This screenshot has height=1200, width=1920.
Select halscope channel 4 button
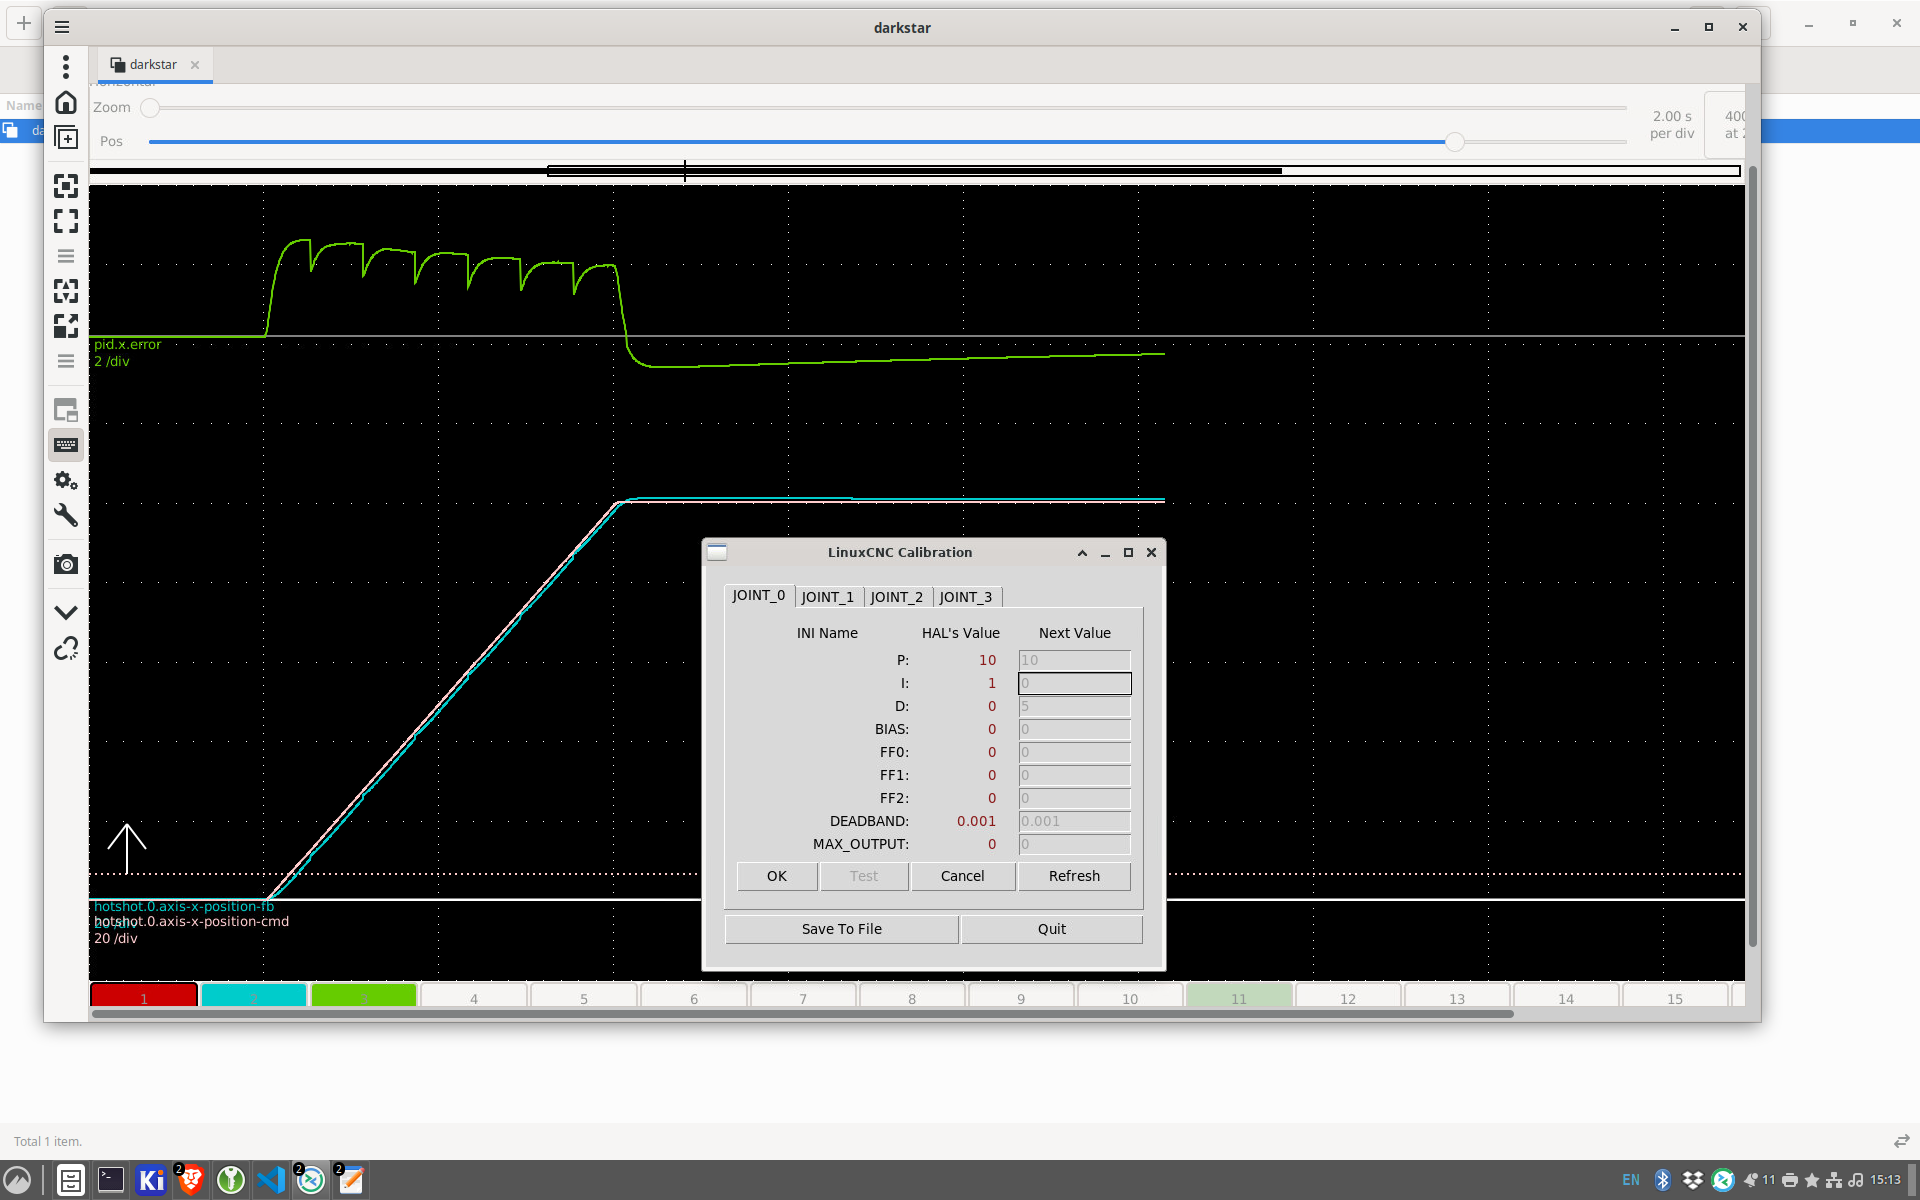pos(474,996)
